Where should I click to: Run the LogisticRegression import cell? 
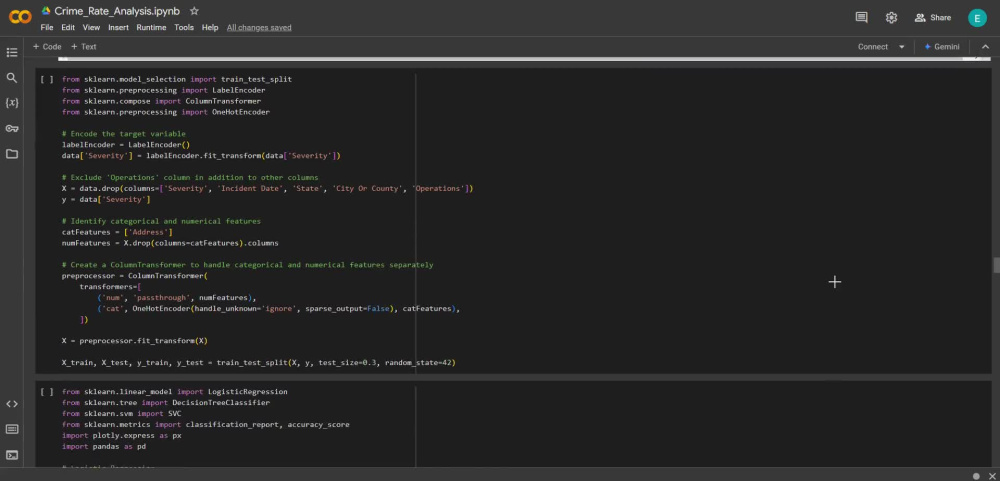coord(47,392)
